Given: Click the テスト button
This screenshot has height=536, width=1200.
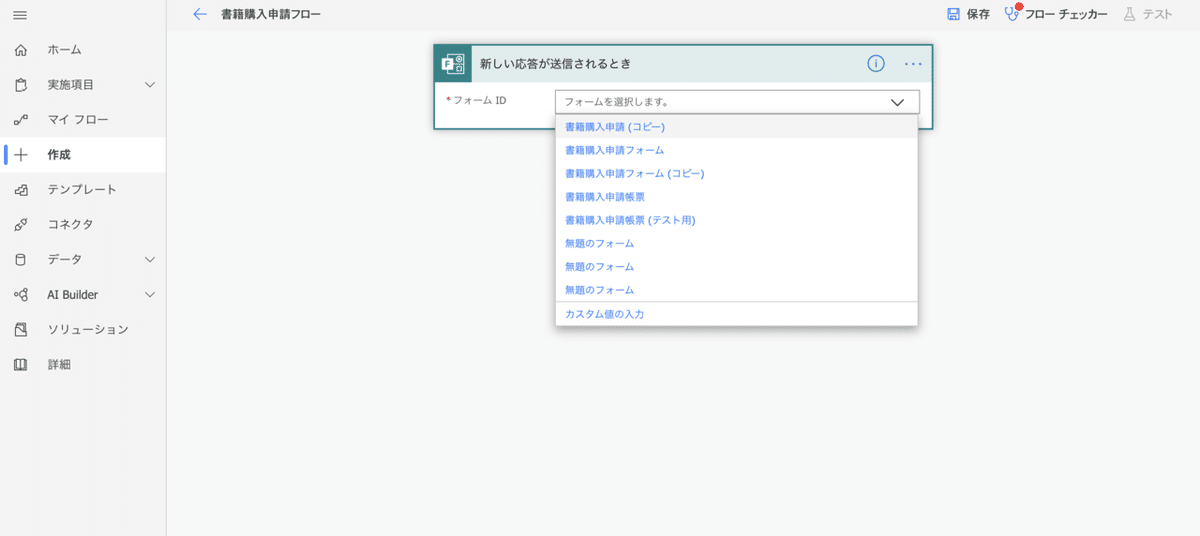Looking at the screenshot, I should pyautogui.click(x=1148, y=15).
